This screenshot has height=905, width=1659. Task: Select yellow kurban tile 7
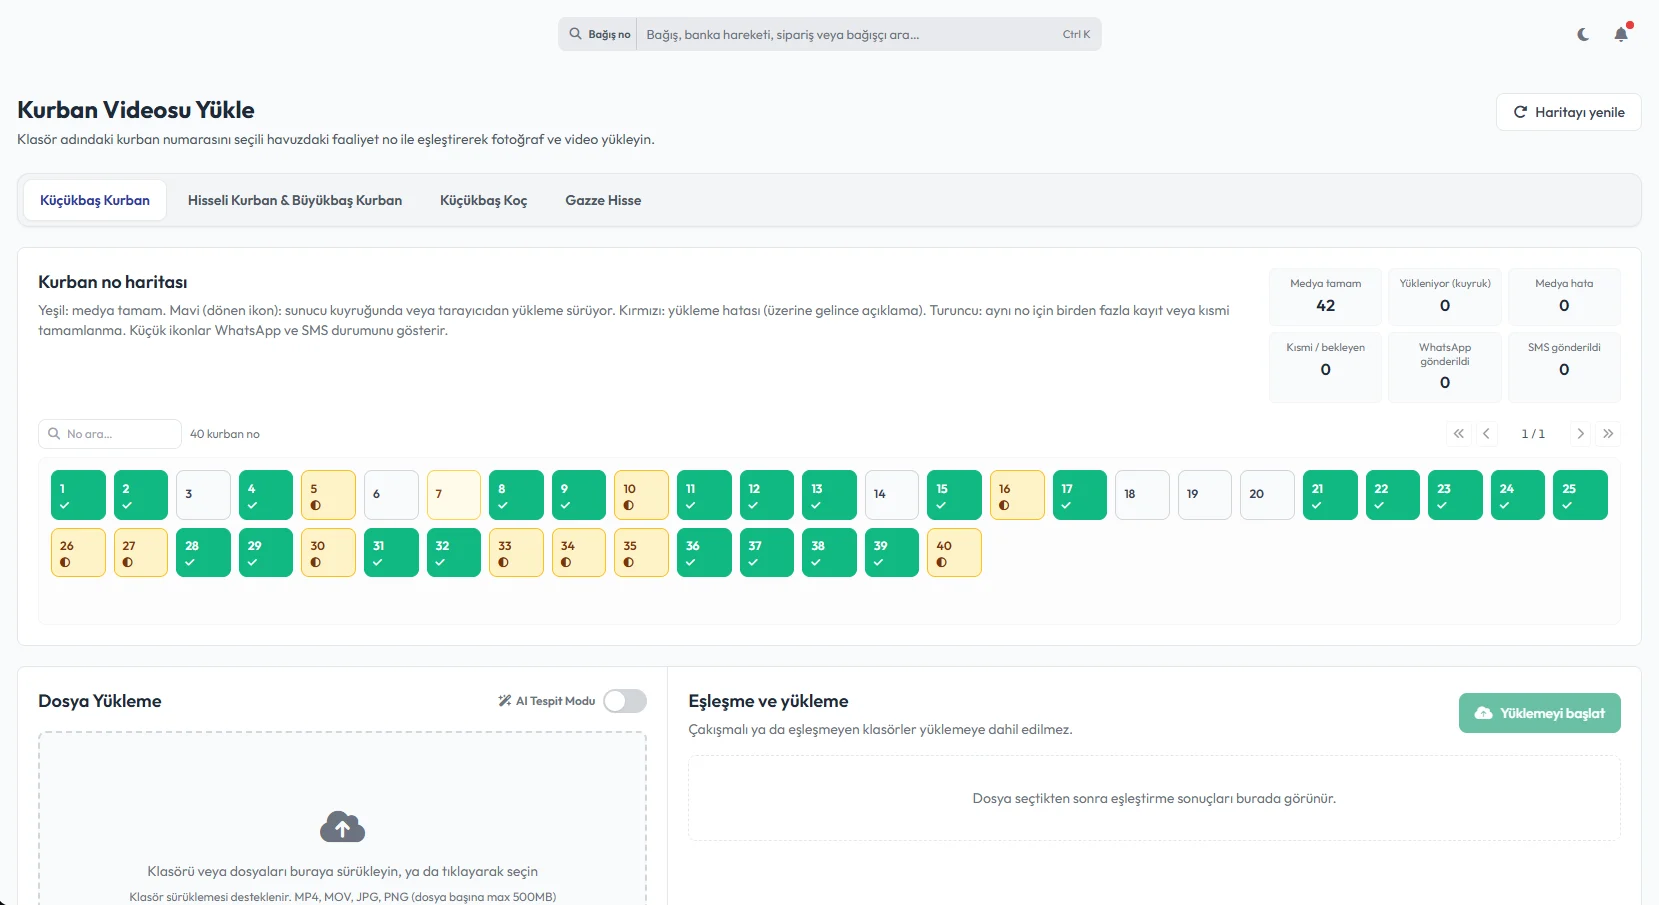(454, 495)
